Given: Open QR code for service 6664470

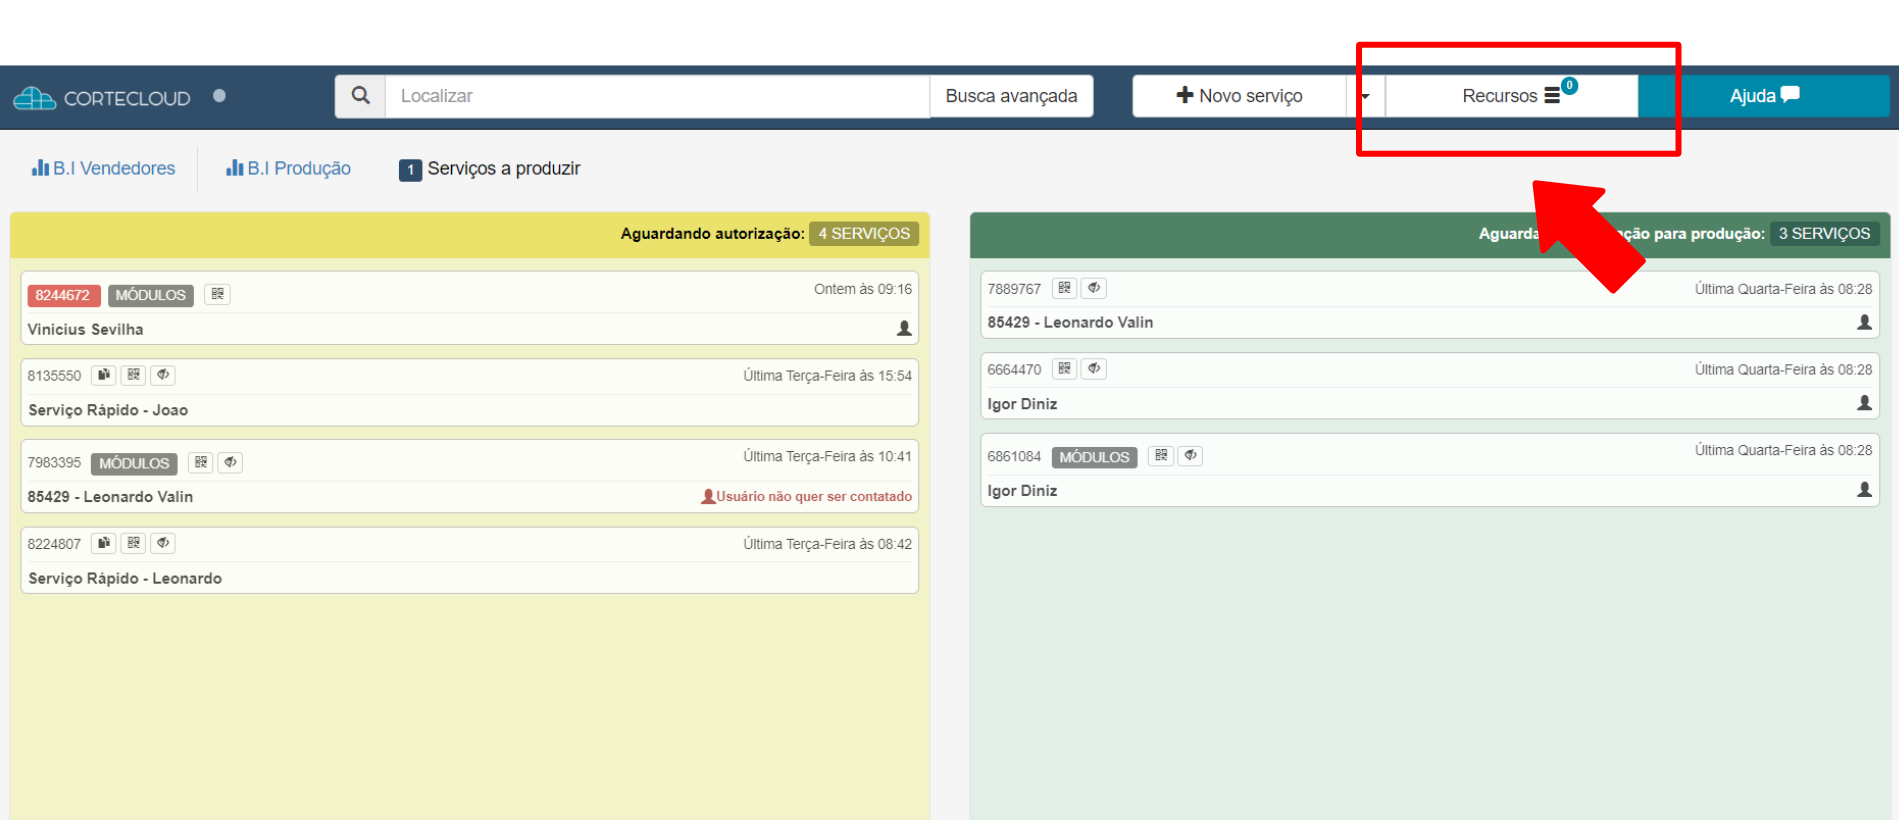Looking at the screenshot, I should click(1065, 369).
